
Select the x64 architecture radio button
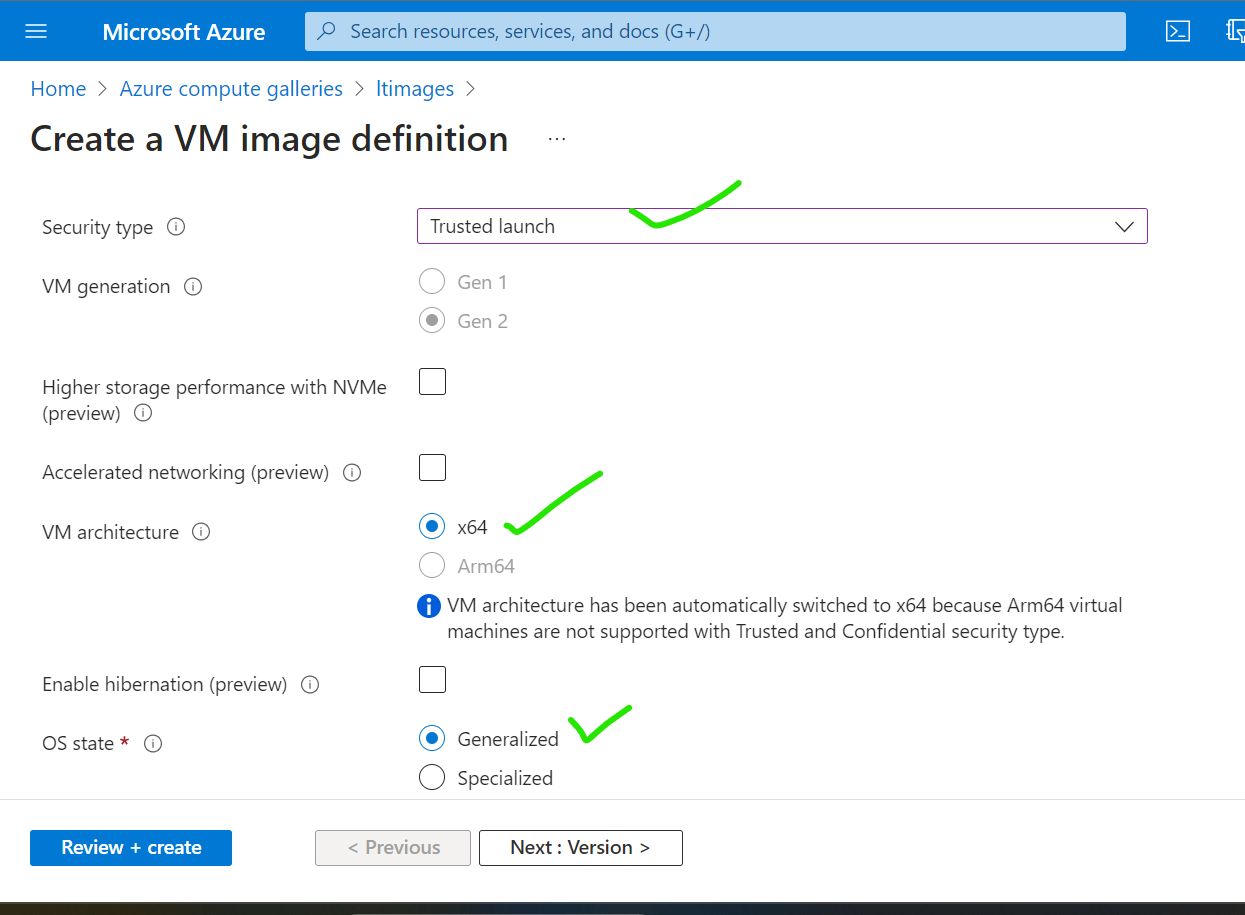(x=432, y=526)
